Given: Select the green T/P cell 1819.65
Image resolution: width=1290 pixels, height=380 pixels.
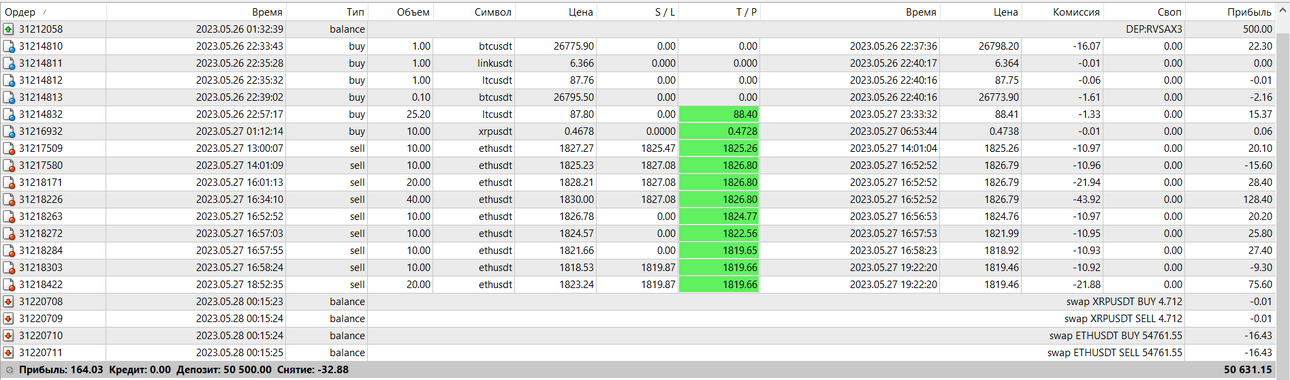Looking at the screenshot, I should pos(719,250).
